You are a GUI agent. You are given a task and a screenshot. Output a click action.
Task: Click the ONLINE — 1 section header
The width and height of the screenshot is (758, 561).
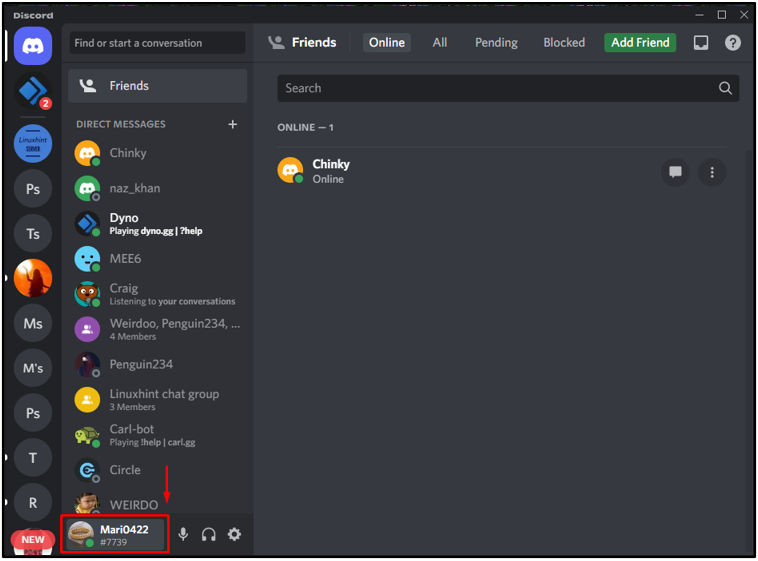pyautogui.click(x=306, y=128)
